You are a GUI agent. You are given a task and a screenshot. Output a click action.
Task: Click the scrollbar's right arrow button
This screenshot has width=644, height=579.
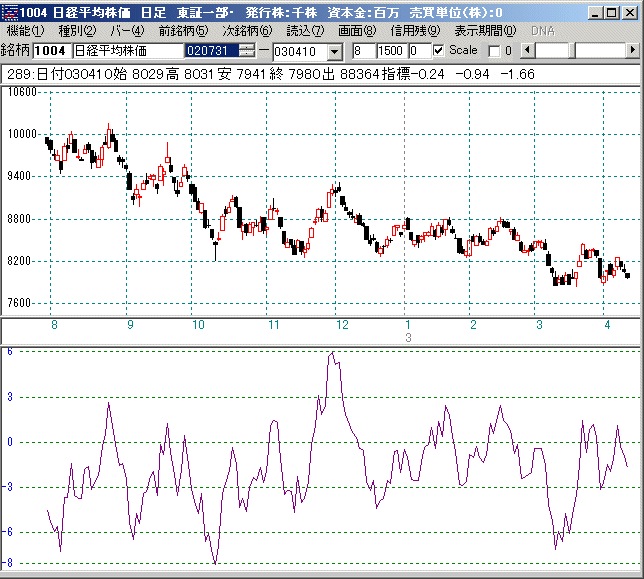point(634,50)
